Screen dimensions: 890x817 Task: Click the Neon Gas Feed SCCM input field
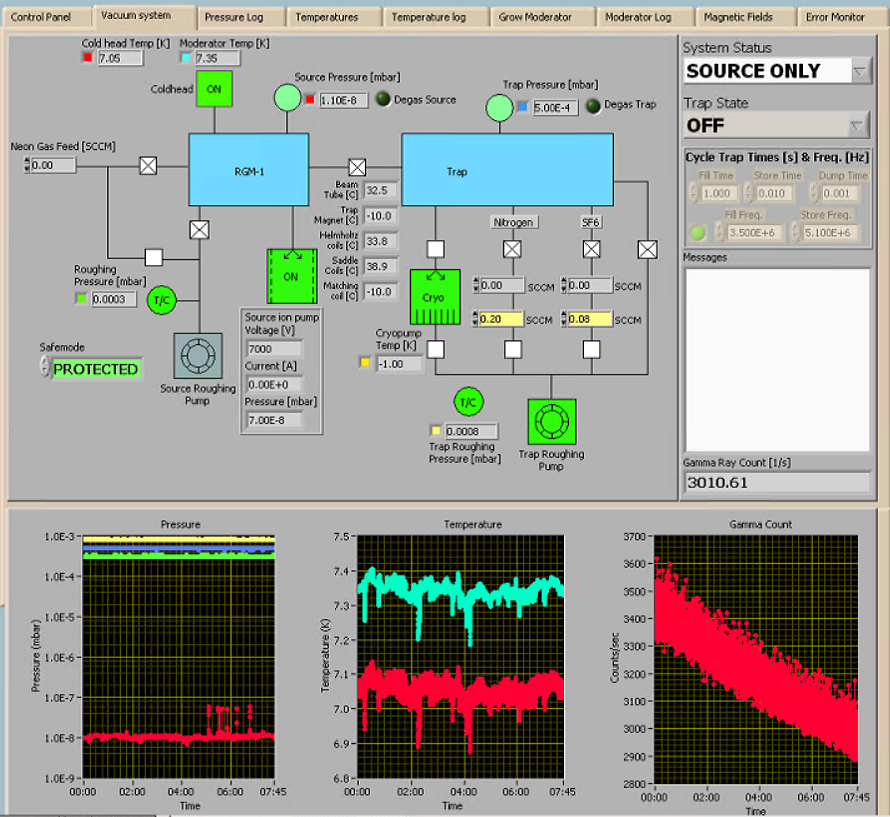click(x=52, y=165)
